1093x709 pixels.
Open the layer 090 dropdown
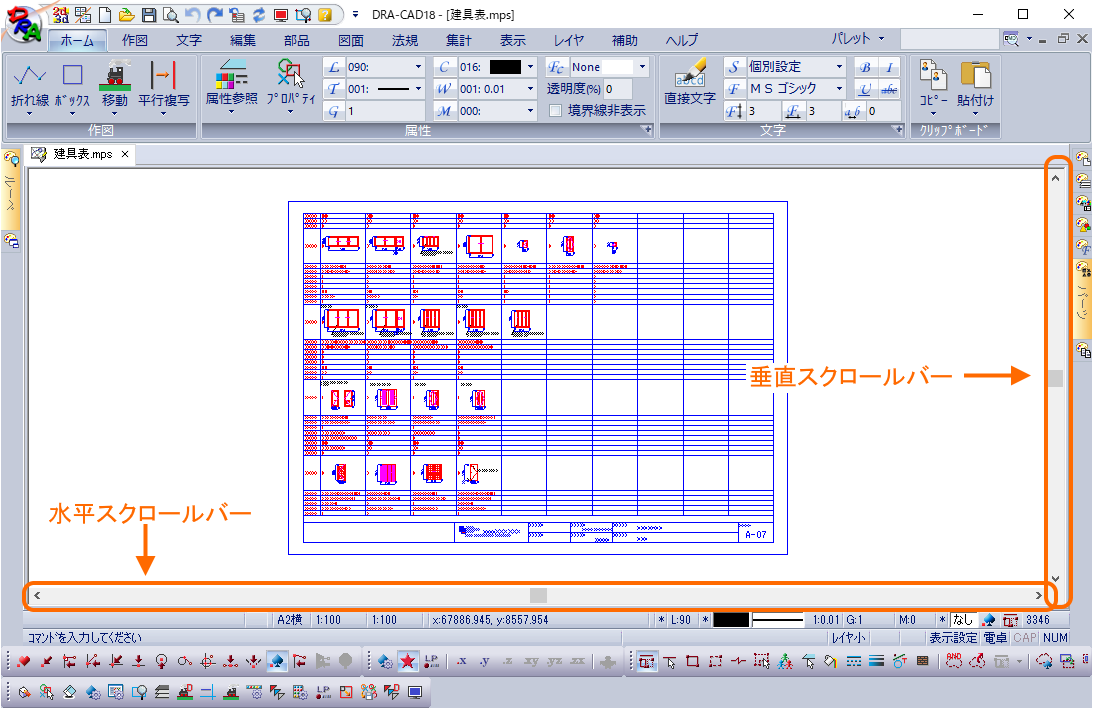pos(418,67)
